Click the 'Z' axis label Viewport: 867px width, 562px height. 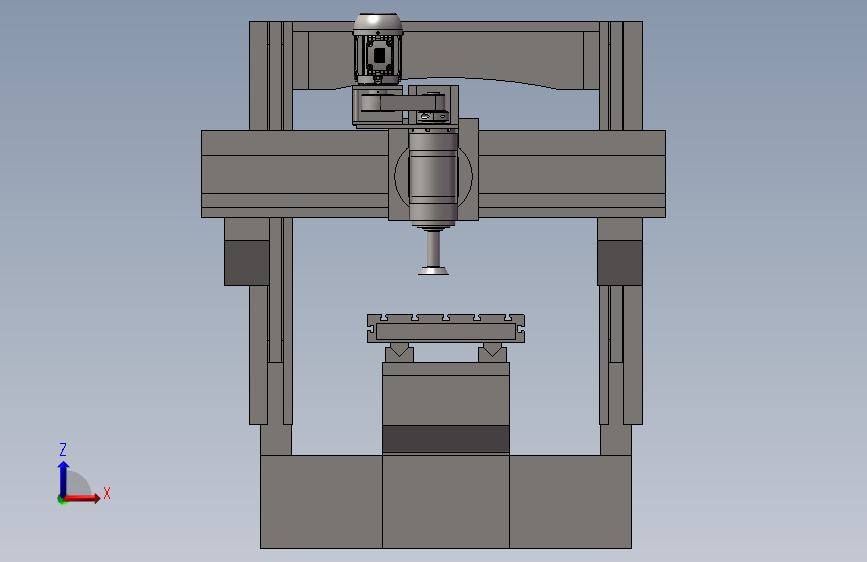pos(63,449)
